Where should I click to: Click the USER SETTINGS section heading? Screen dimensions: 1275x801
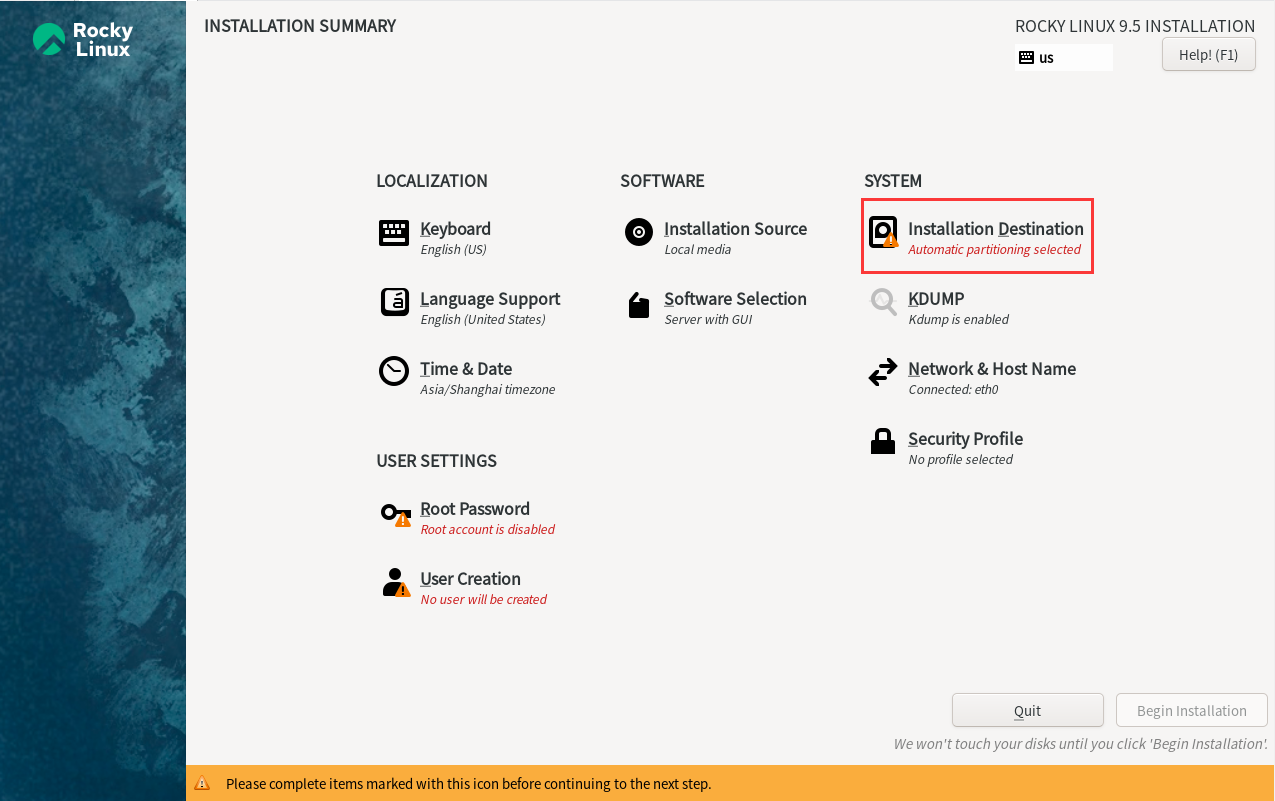click(436, 461)
